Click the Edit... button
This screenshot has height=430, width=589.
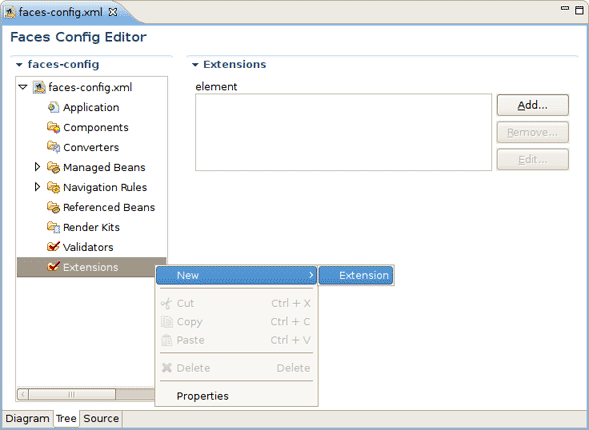tap(533, 160)
